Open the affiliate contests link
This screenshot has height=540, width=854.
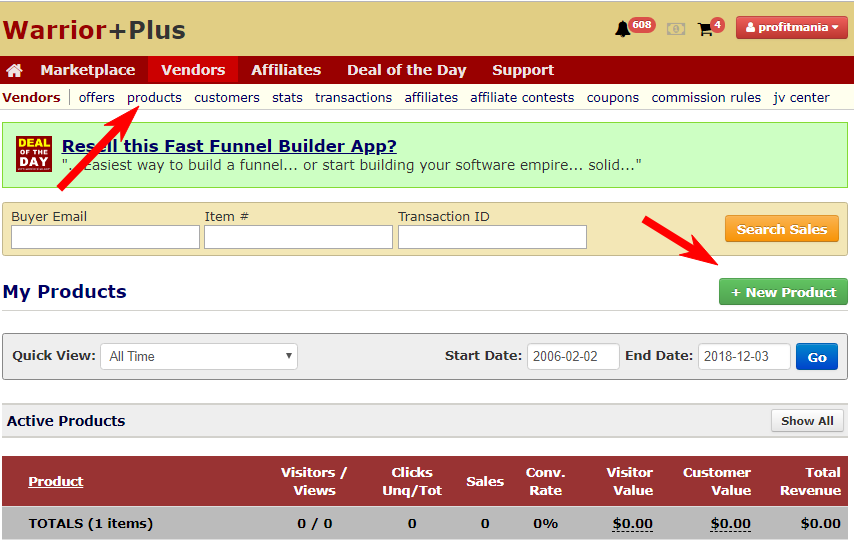[x=522, y=98]
